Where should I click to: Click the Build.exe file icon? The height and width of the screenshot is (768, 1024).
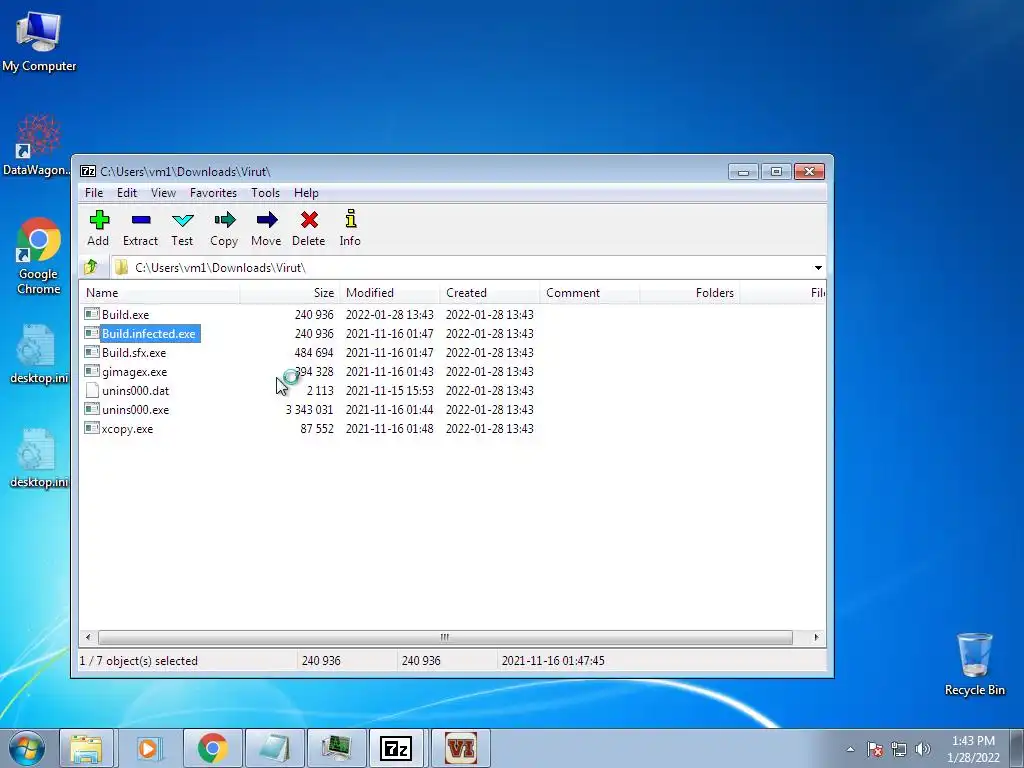[x=92, y=314]
